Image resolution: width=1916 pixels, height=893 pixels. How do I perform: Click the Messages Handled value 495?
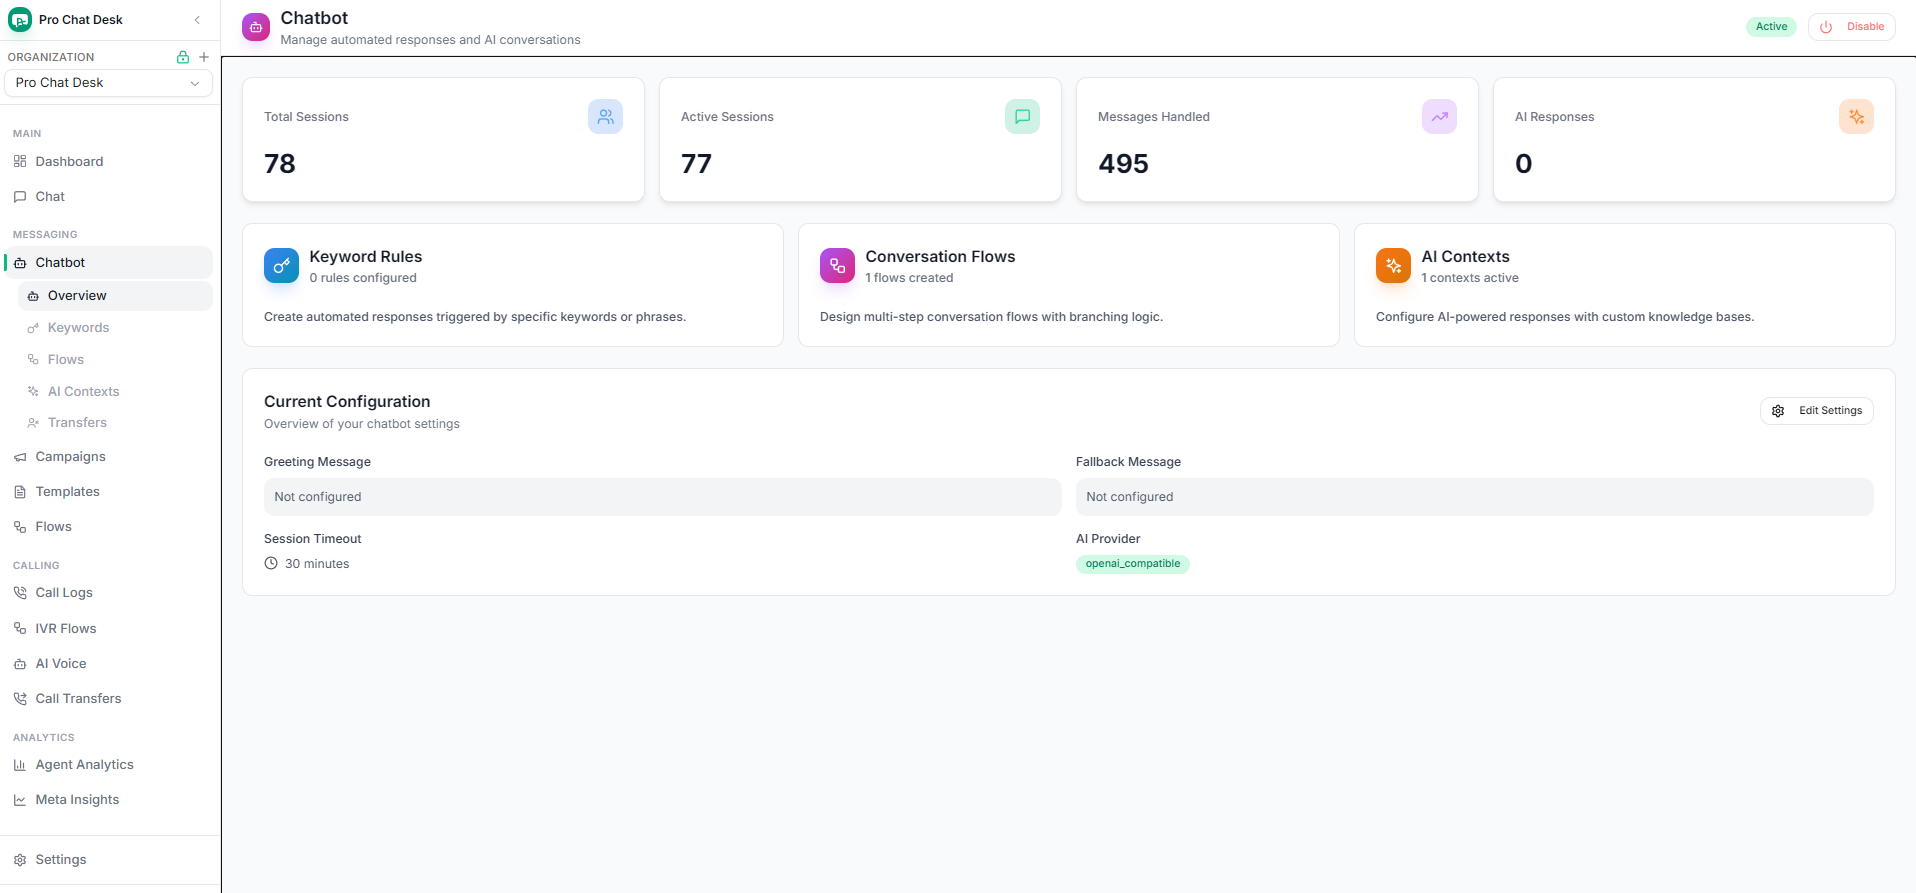coord(1123,164)
